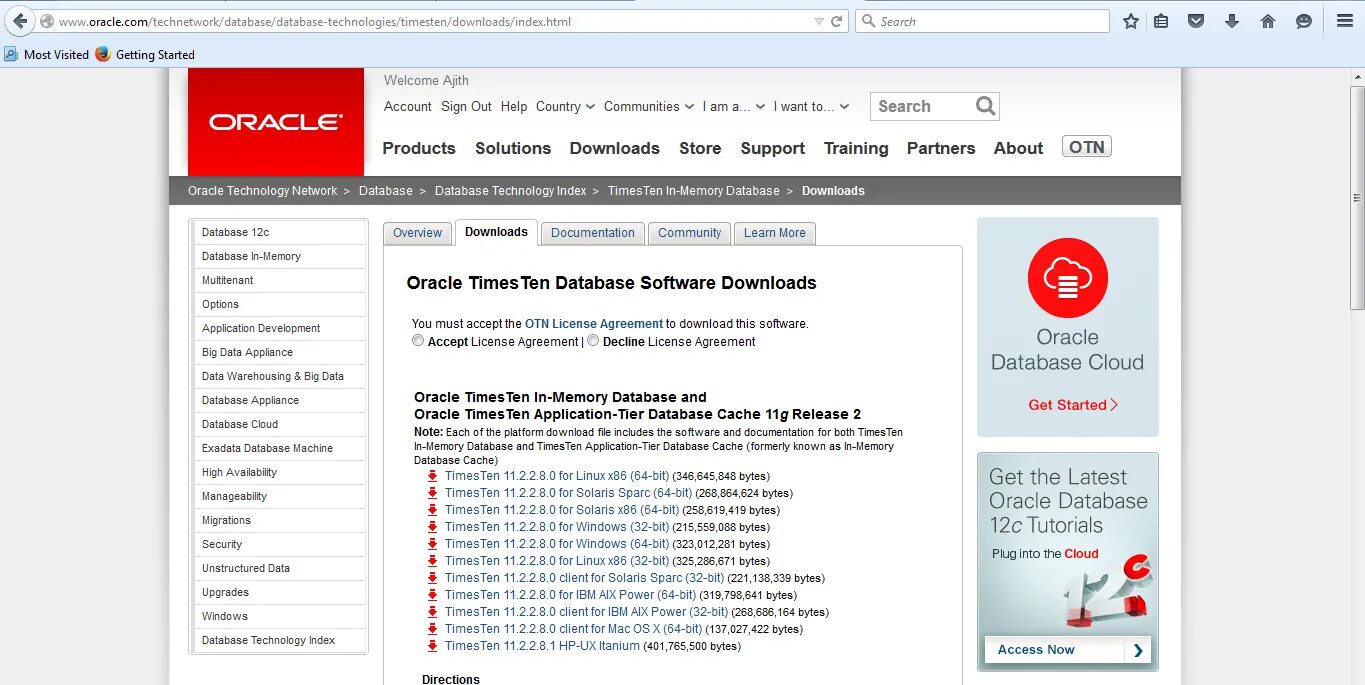Click Access Now button on tutorials ad
Screen dimensions: 1365x685
(x=1066, y=650)
